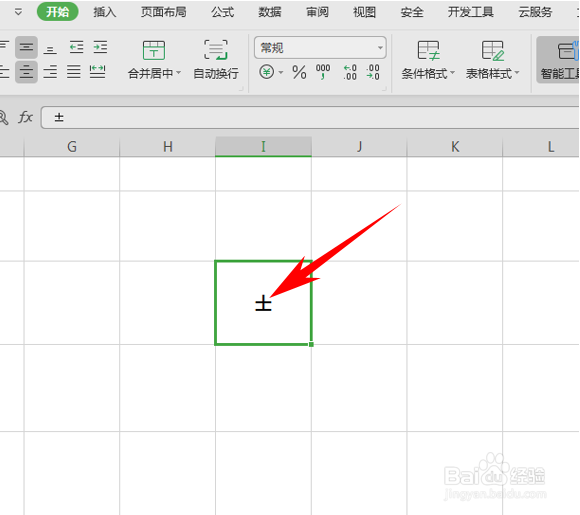Click the decrease indent icon

77,47
